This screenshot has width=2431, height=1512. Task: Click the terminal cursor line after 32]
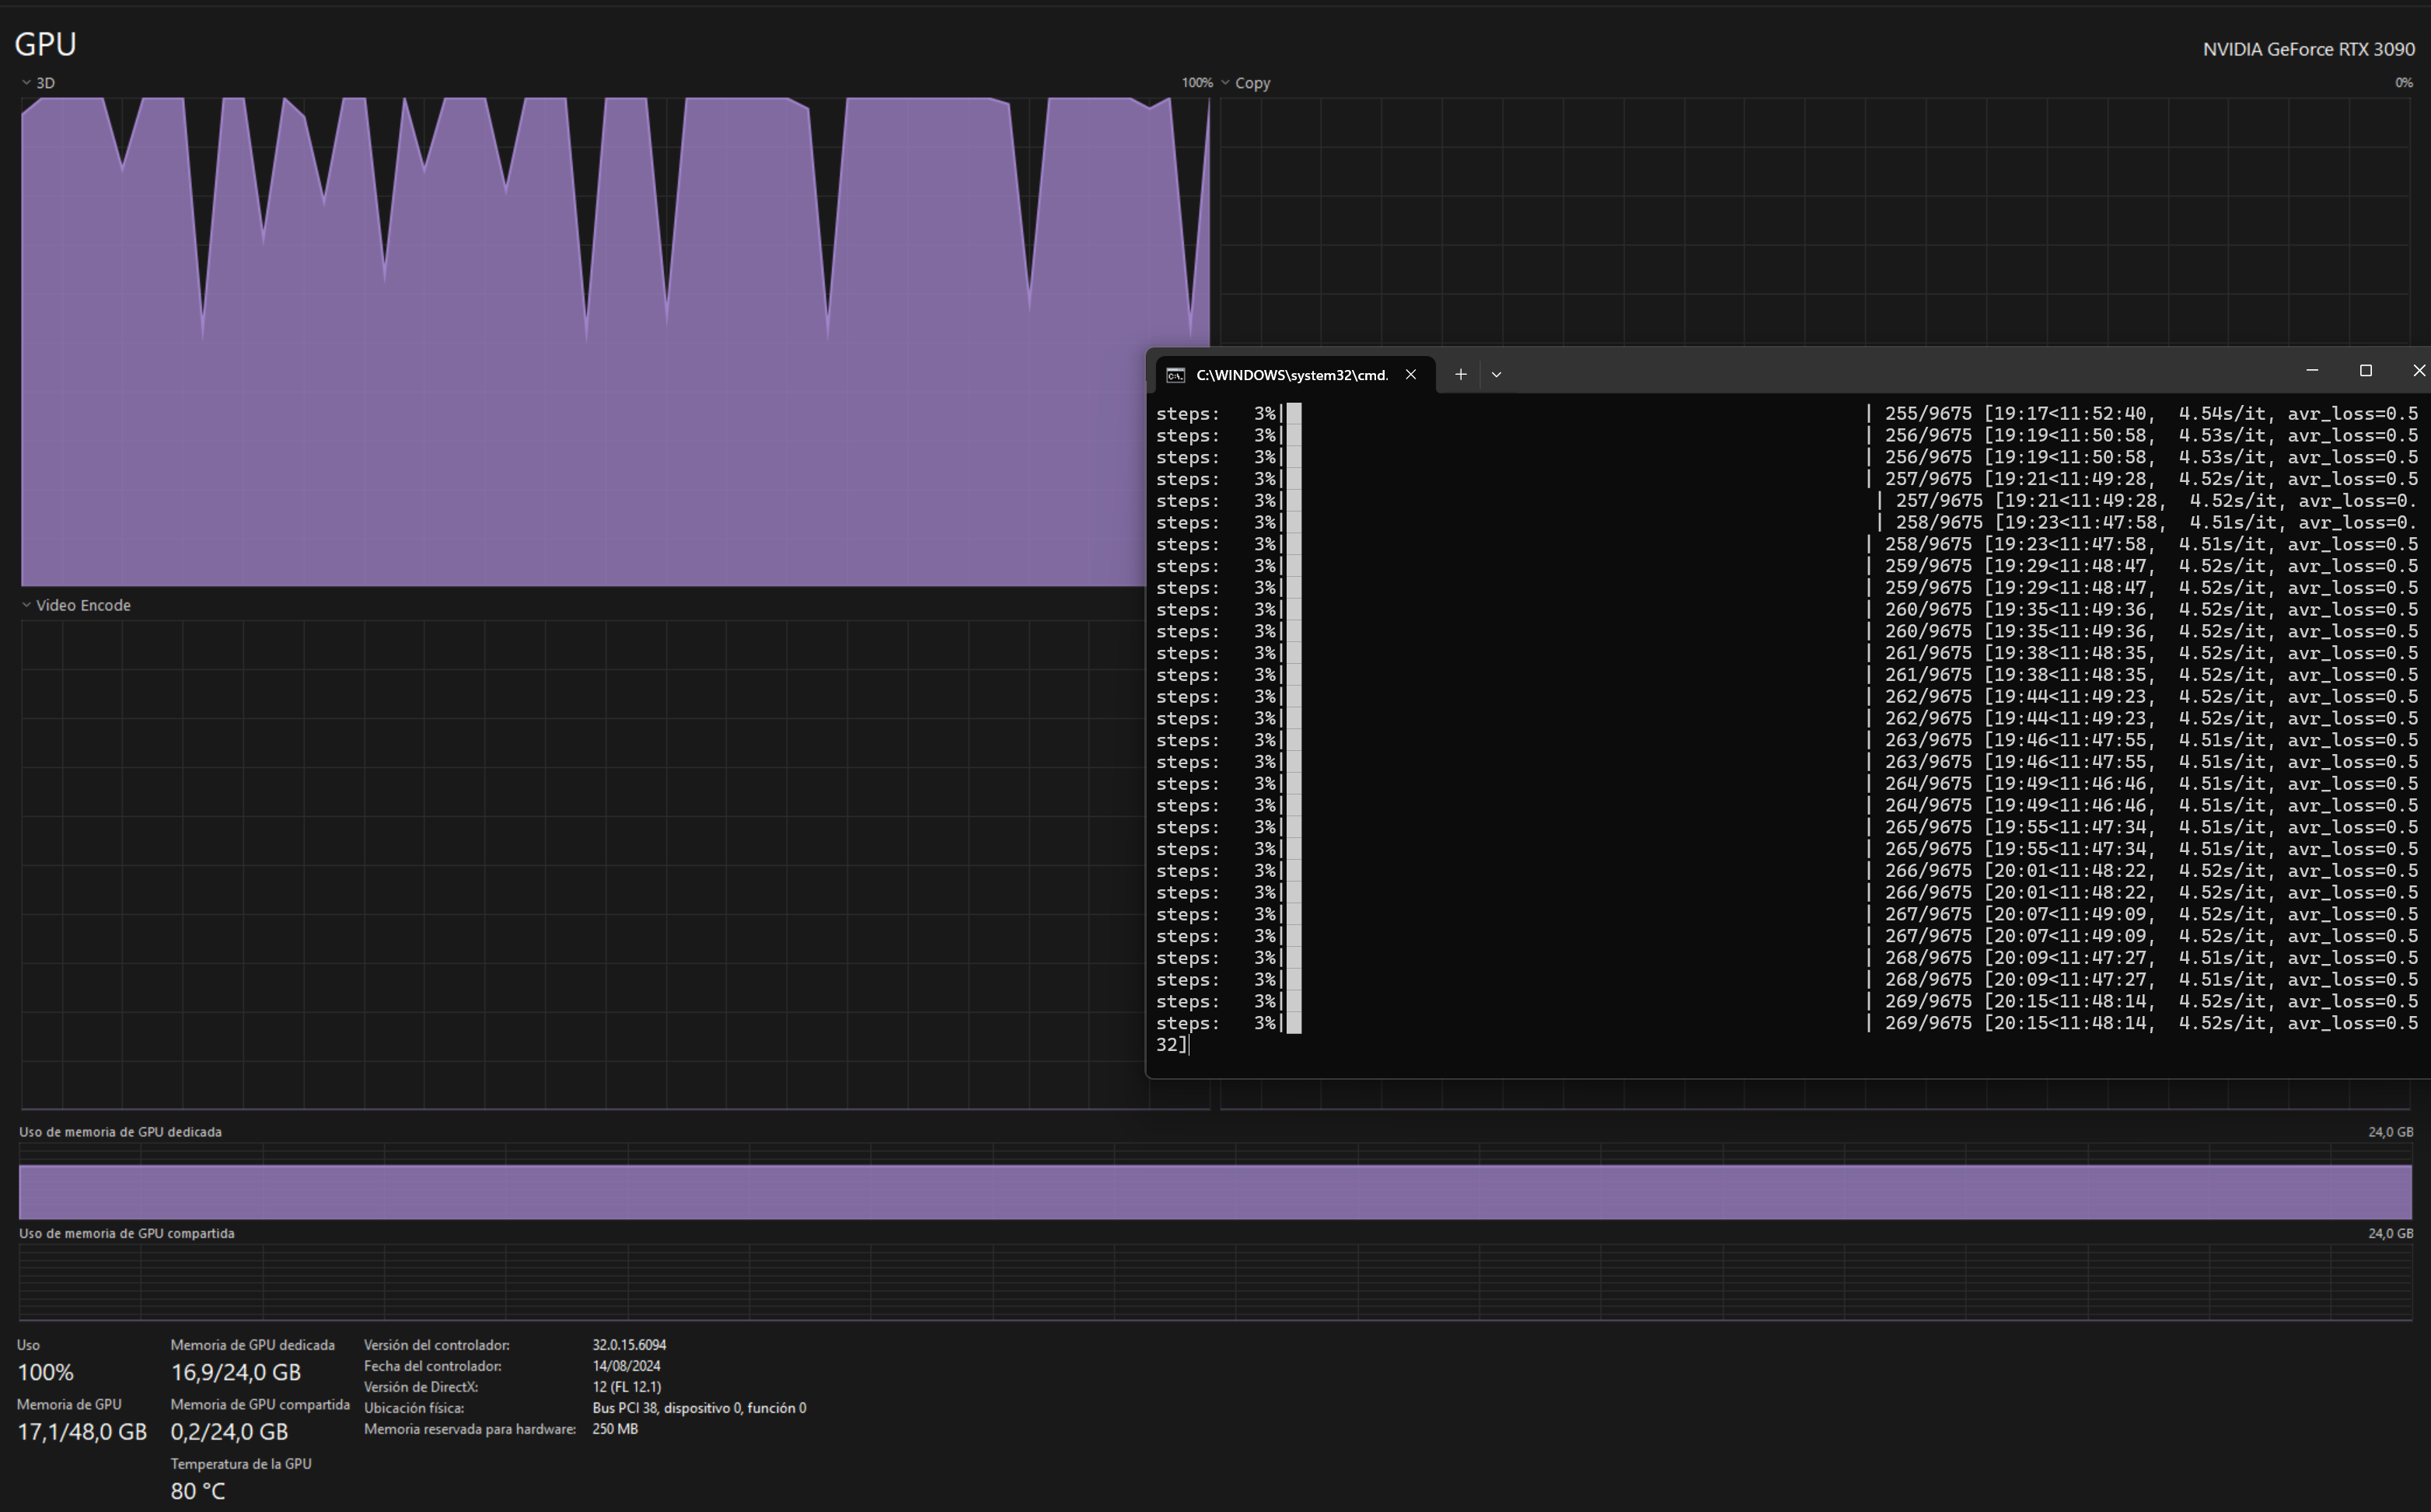coord(1190,1045)
